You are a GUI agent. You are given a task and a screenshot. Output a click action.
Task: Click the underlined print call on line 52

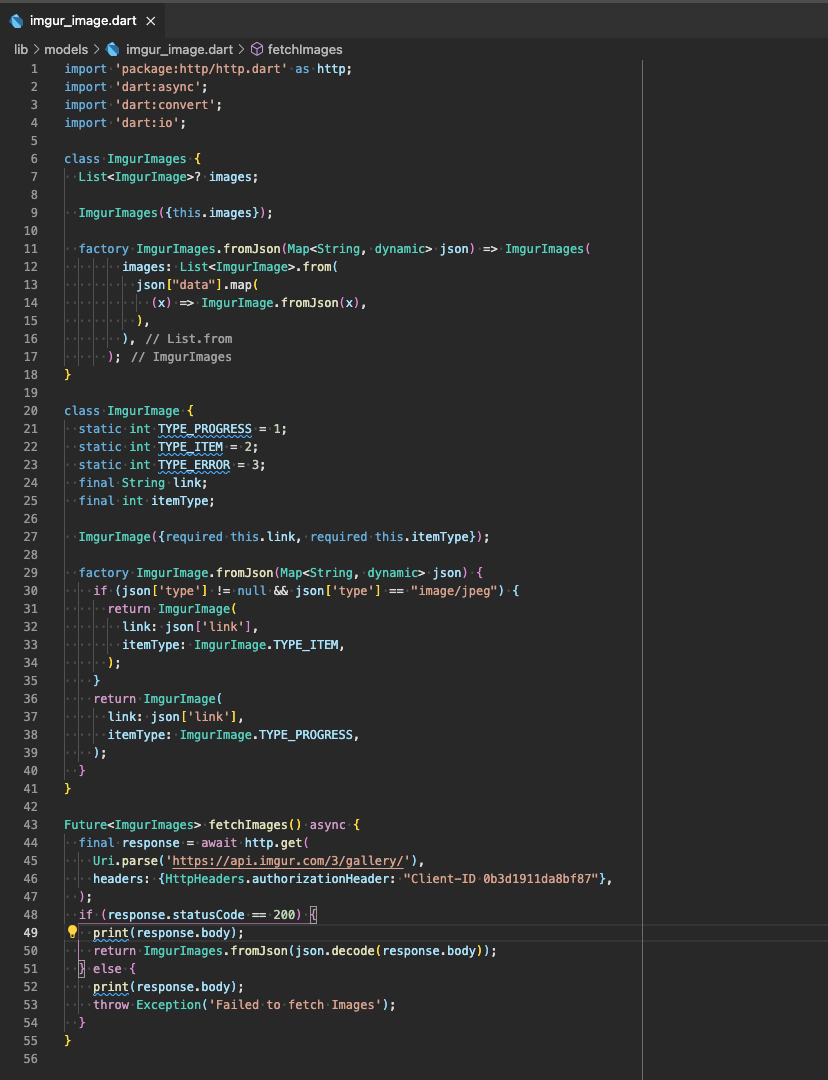(111, 986)
